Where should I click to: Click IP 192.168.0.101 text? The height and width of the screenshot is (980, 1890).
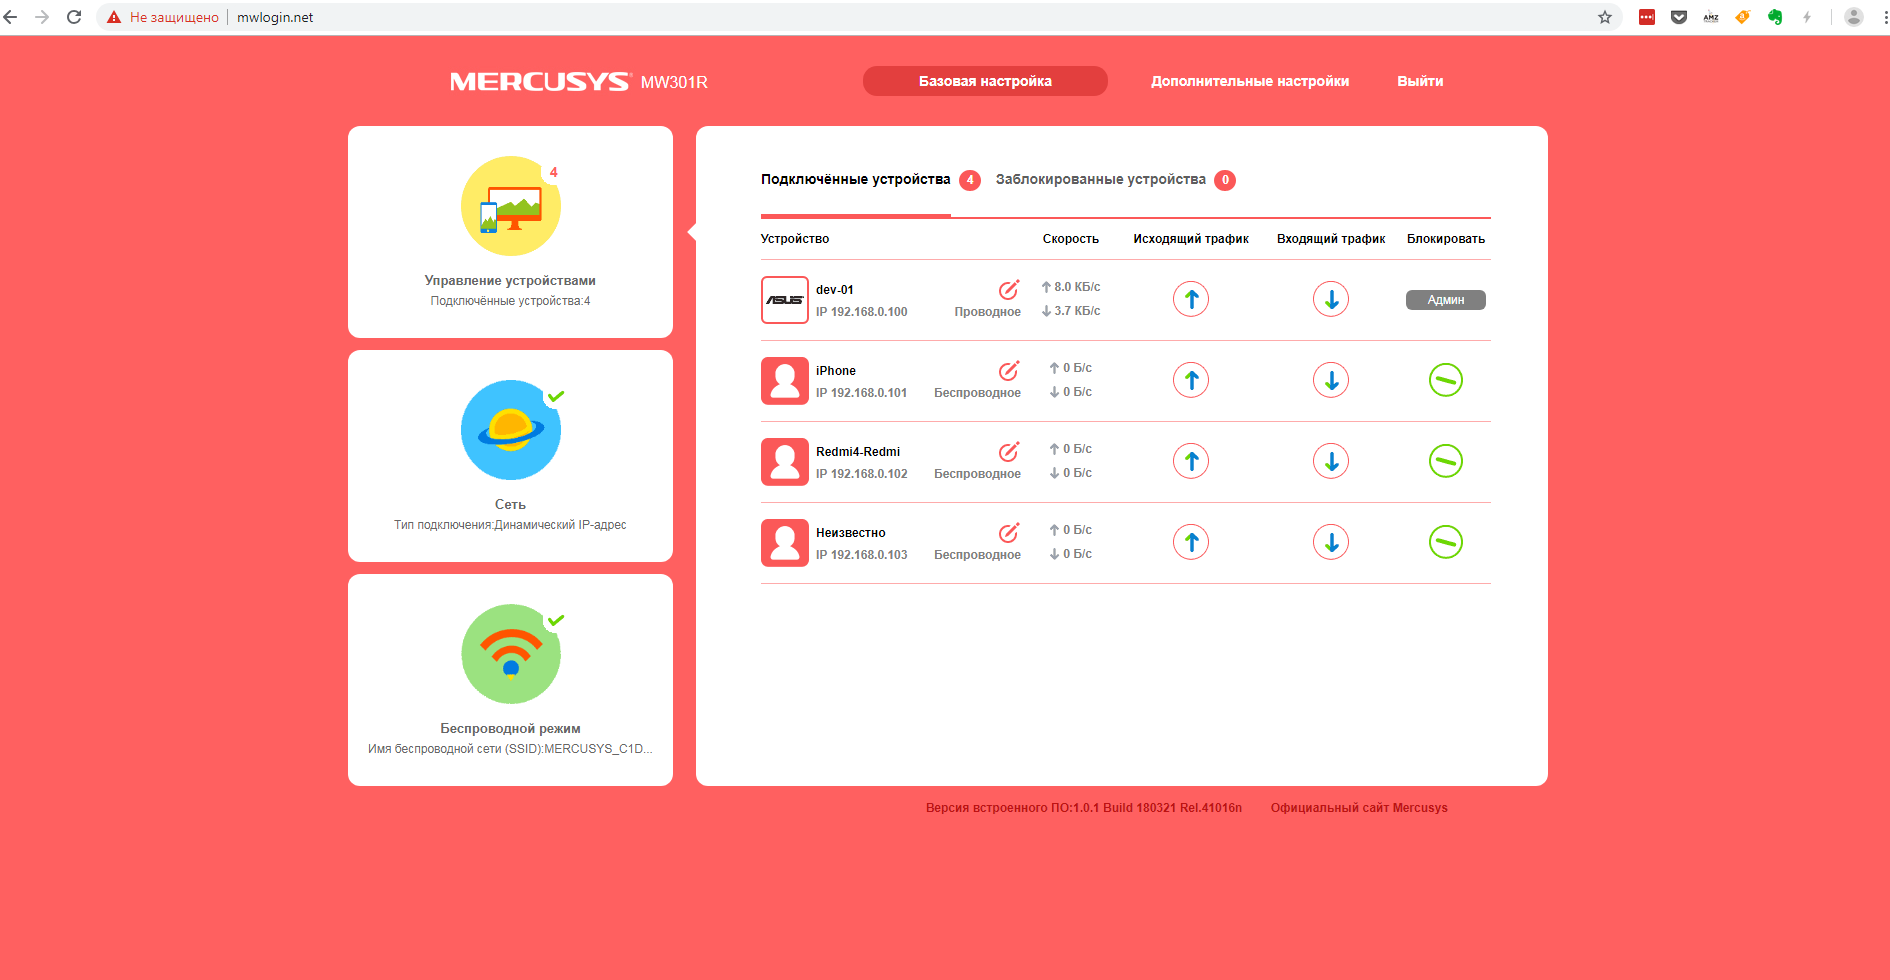pos(862,393)
